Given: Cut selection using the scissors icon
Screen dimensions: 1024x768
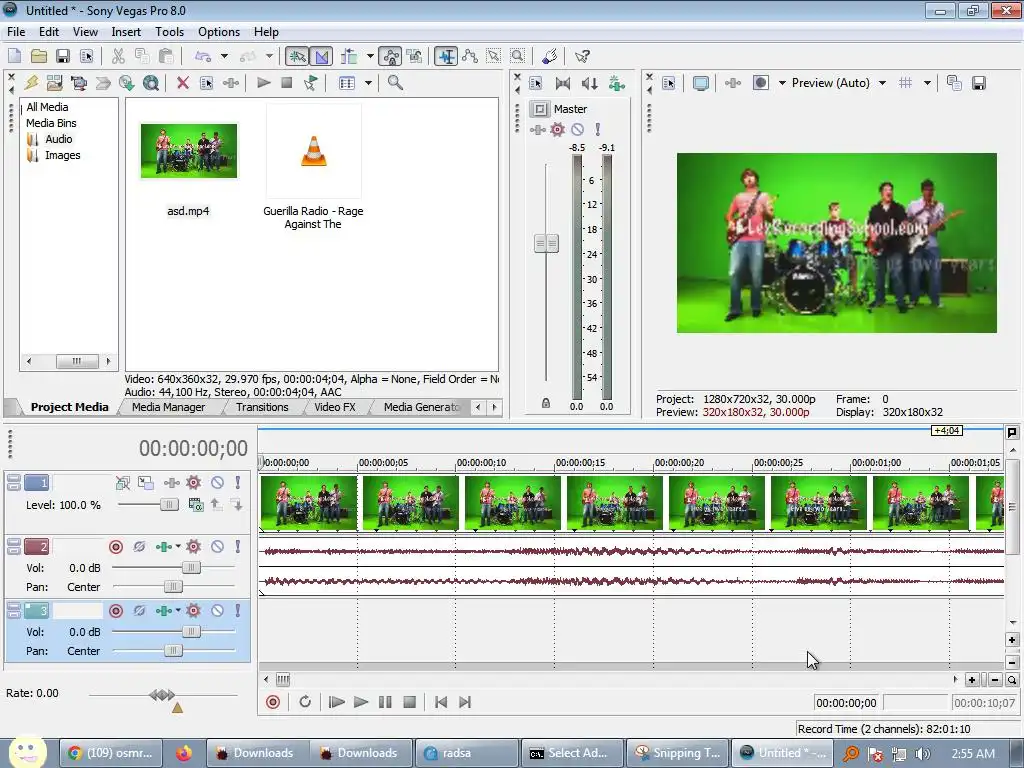Looking at the screenshot, I should point(118,57).
